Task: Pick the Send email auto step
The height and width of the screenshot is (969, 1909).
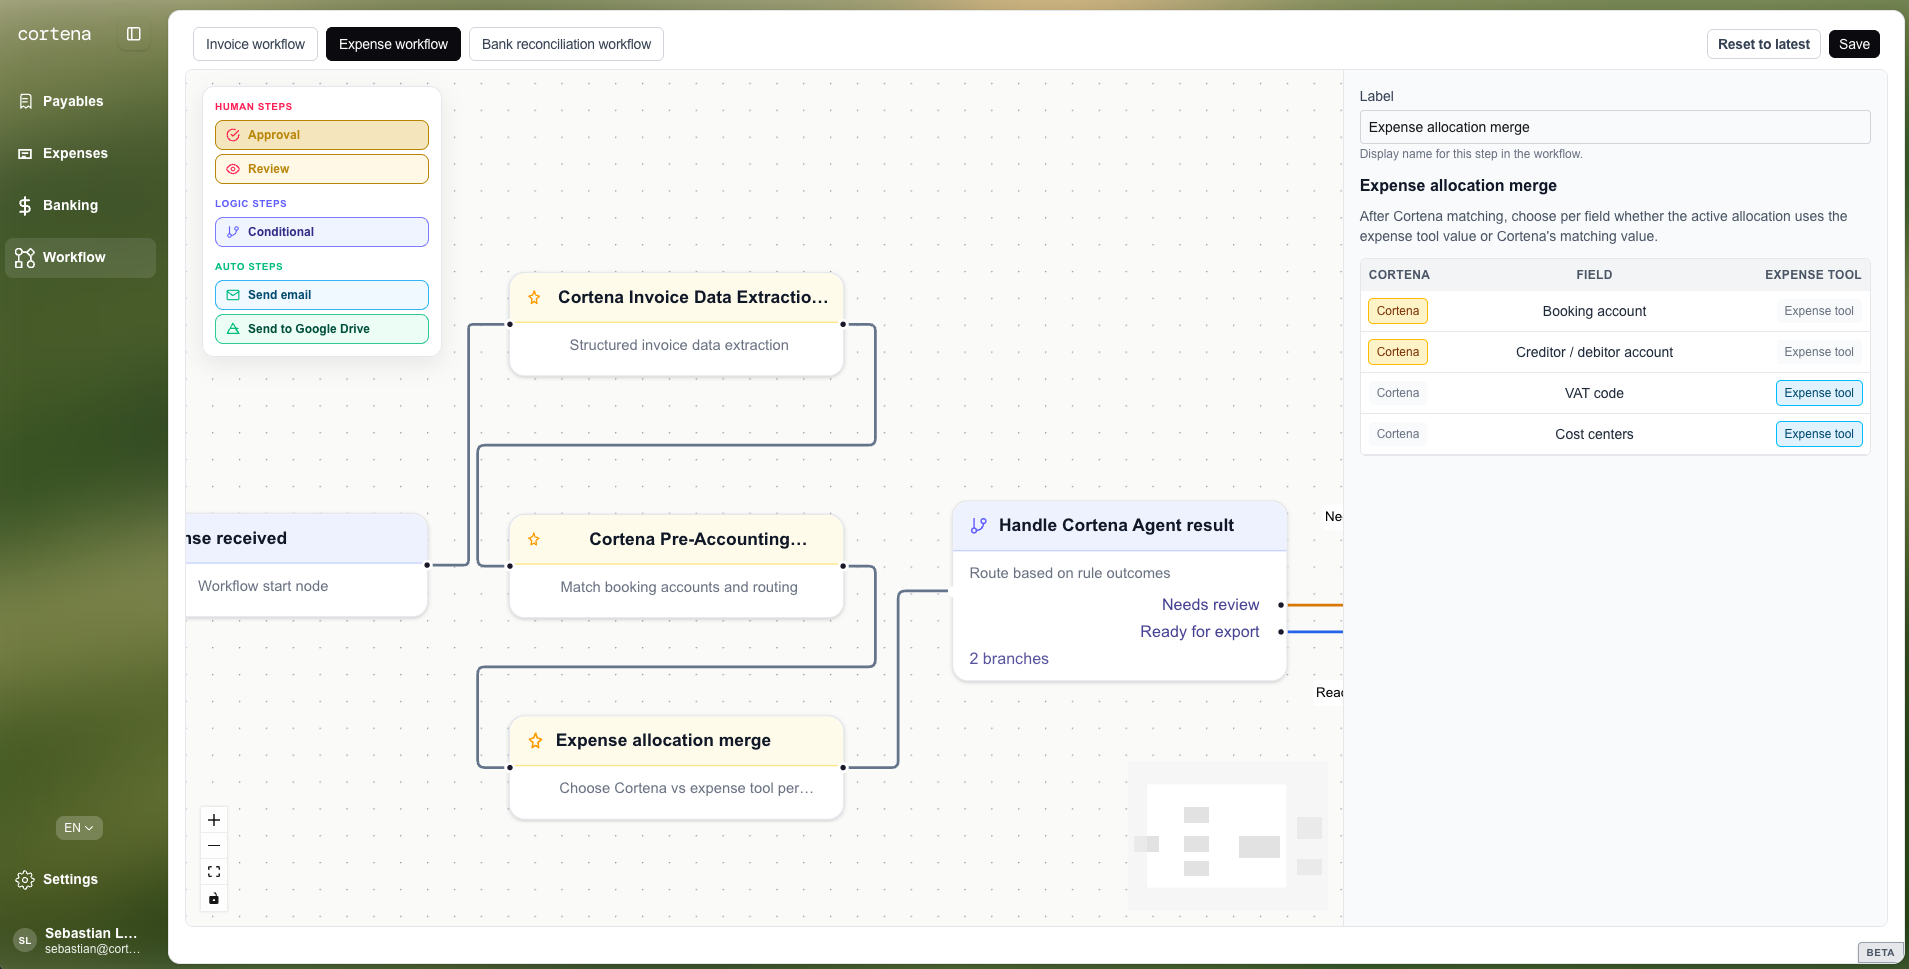Action: point(322,295)
